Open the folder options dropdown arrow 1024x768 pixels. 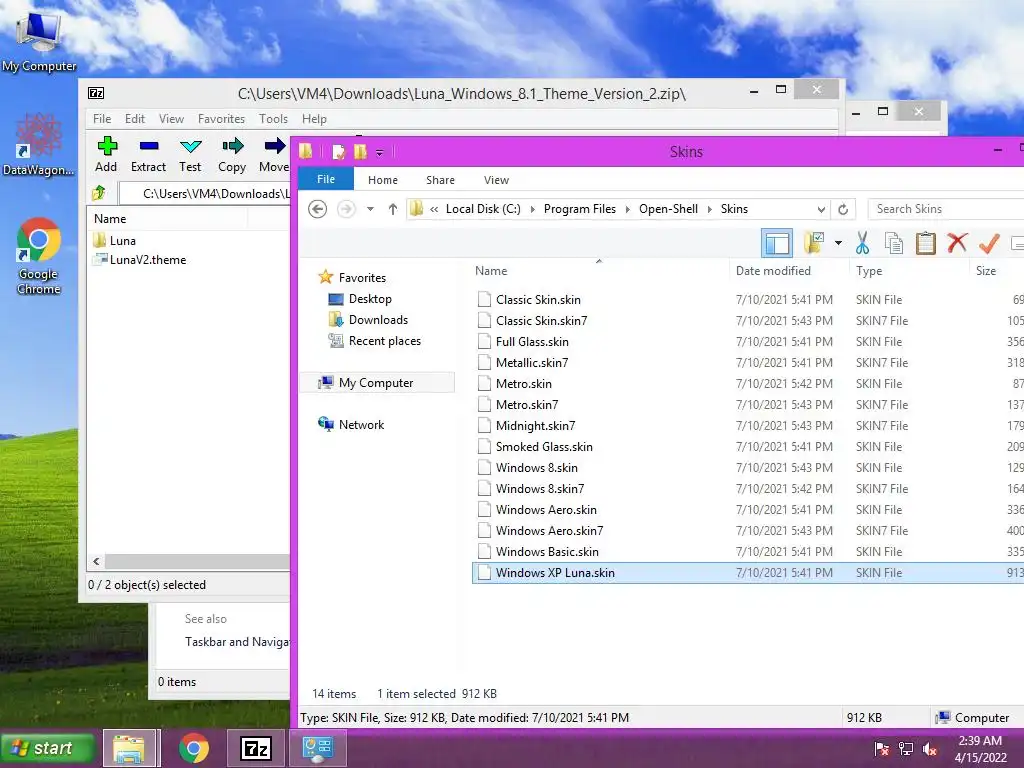pos(838,243)
